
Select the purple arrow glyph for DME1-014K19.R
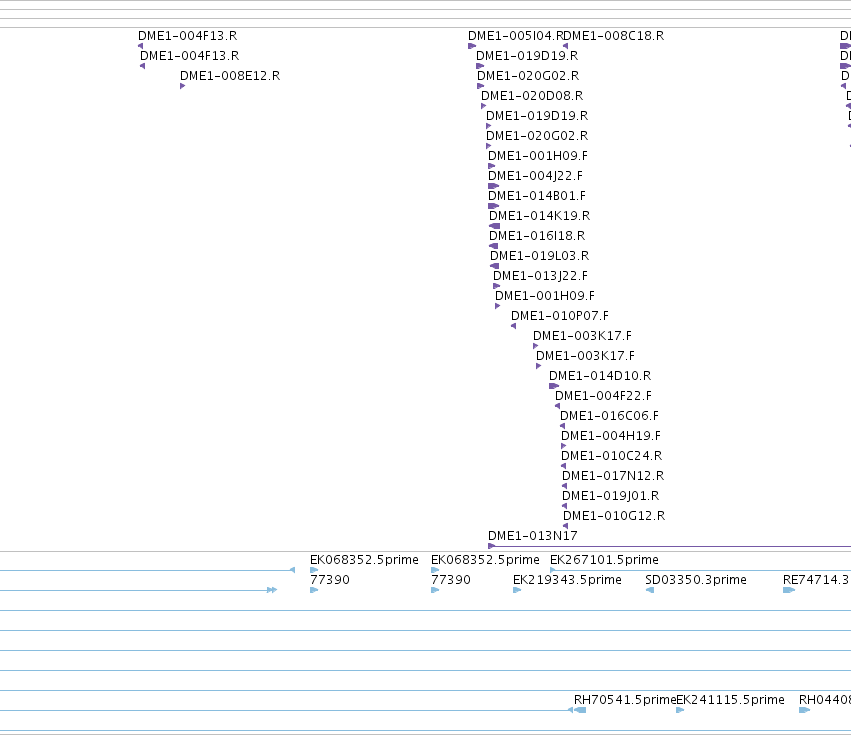pos(494,226)
